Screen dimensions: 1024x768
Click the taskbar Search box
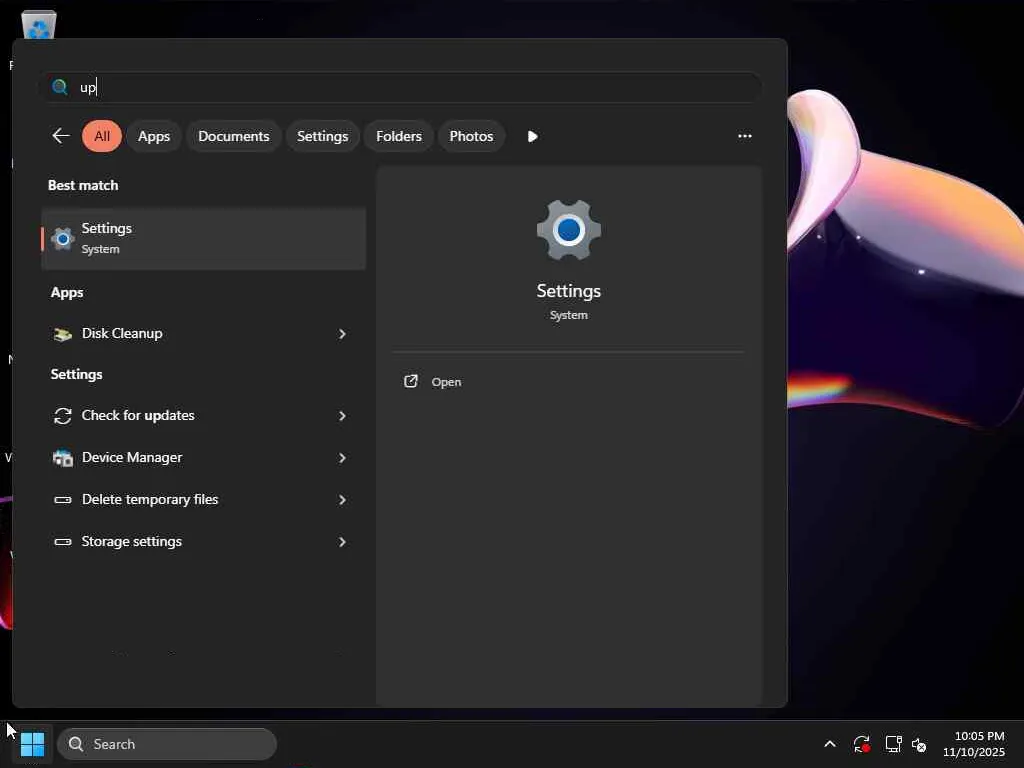pos(167,744)
